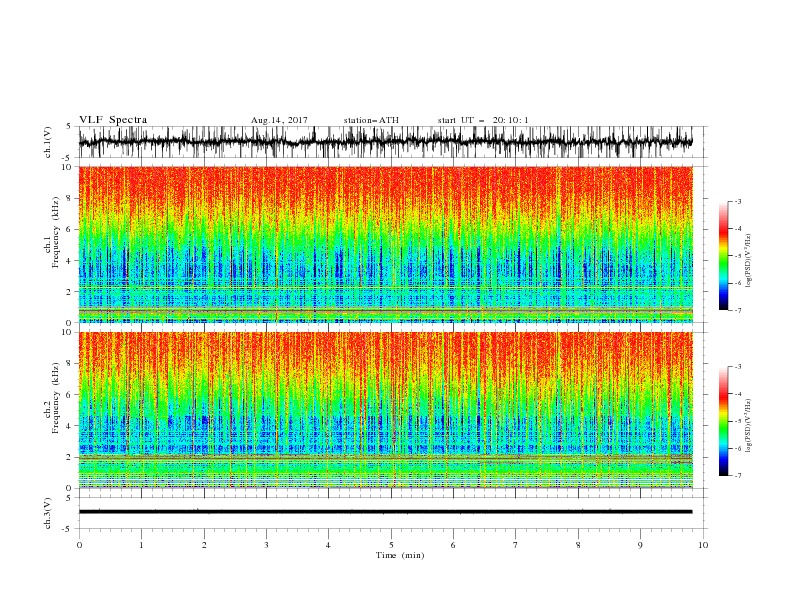Click the "VLF Spectra" title text
This screenshot has width=792, height=612.
click(x=113, y=120)
